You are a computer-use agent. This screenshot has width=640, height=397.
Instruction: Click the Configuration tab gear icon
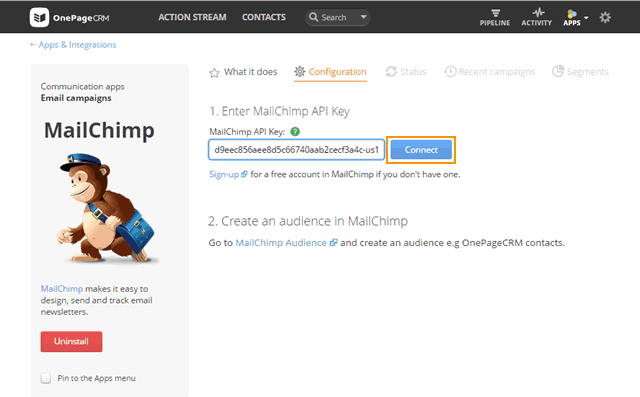pyautogui.click(x=300, y=71)
